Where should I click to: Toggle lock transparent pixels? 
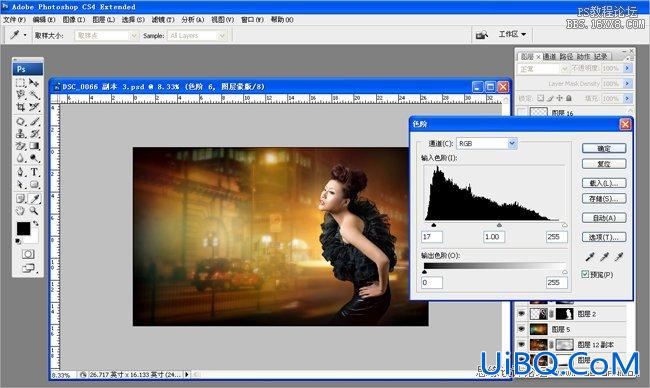coord(541,98)
